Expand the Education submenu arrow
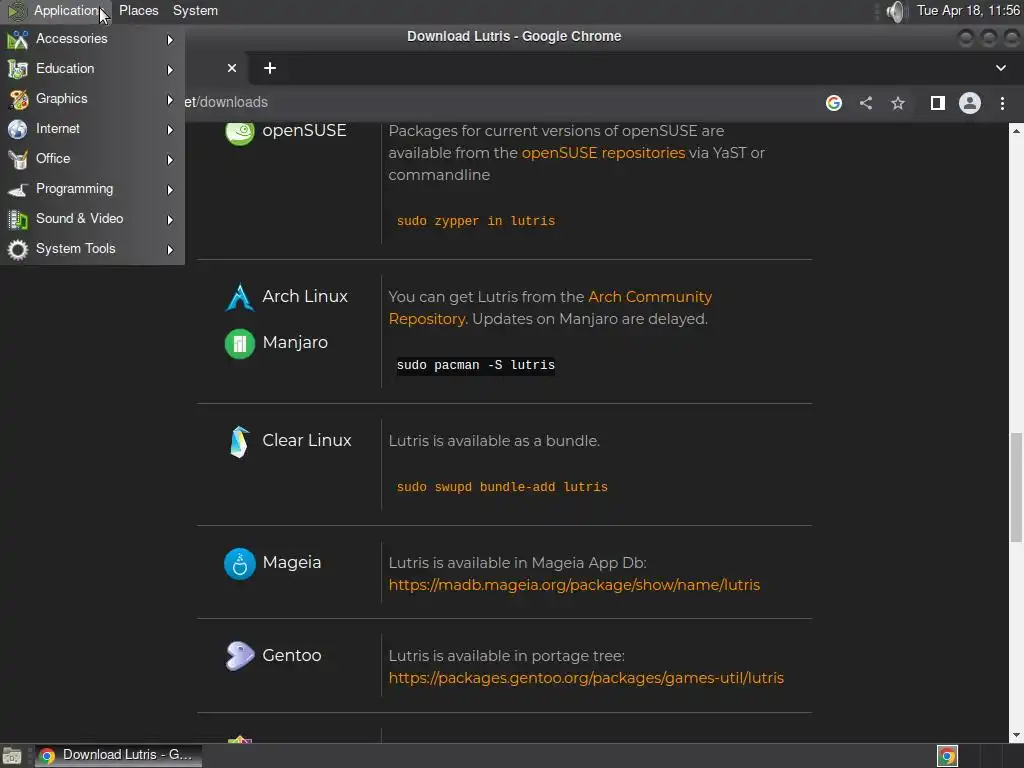1024x768 pixels. click(170, 70)
